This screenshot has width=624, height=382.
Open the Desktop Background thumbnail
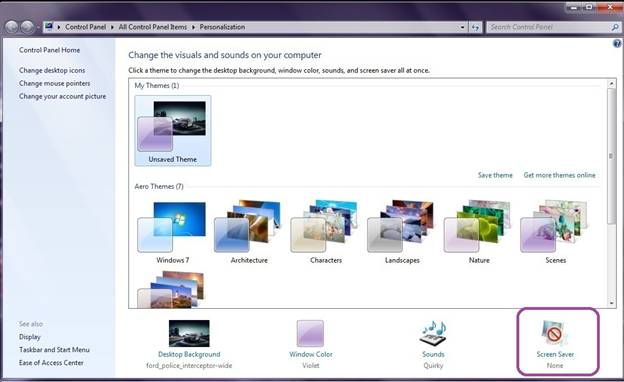tap(189, 333)
